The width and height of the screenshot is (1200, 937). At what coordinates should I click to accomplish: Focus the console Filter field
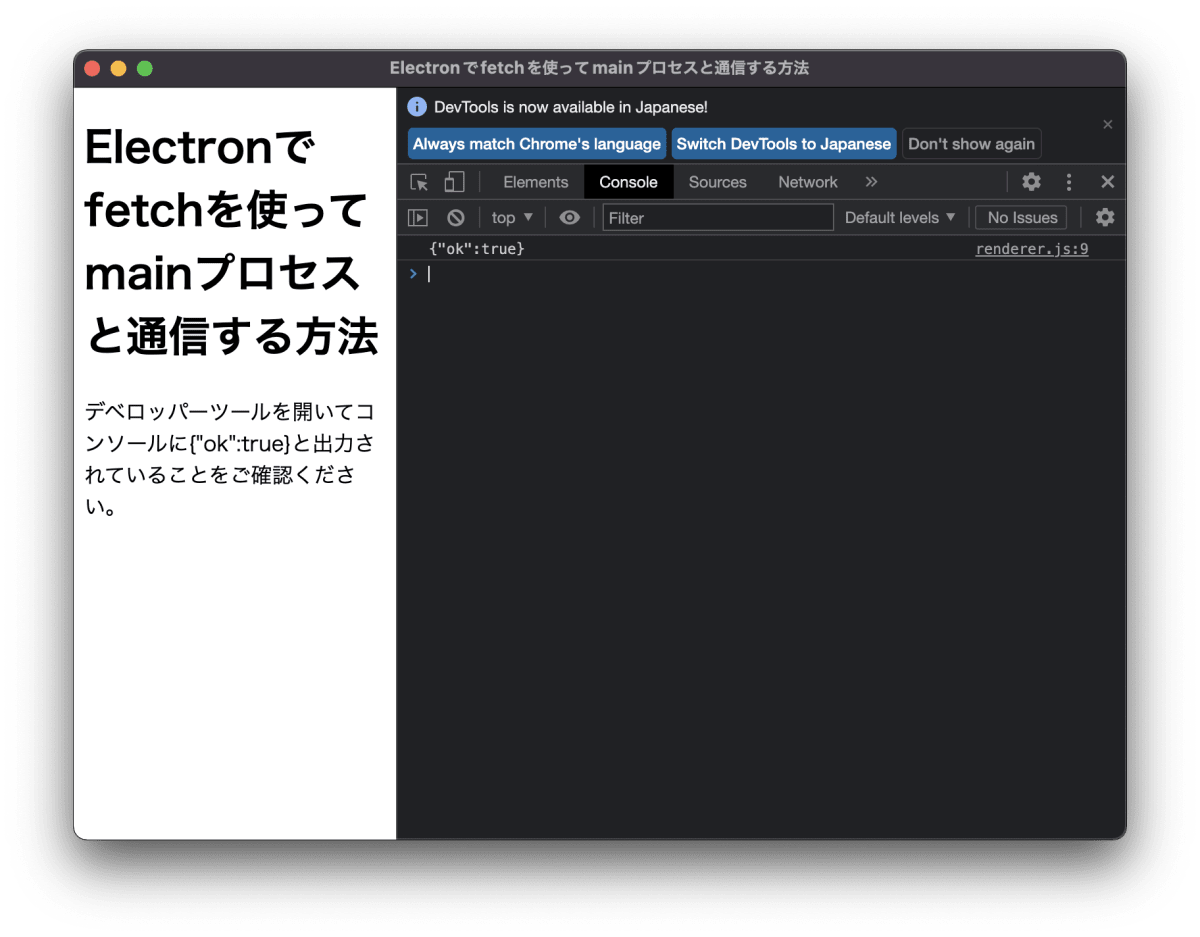point(718,217)
